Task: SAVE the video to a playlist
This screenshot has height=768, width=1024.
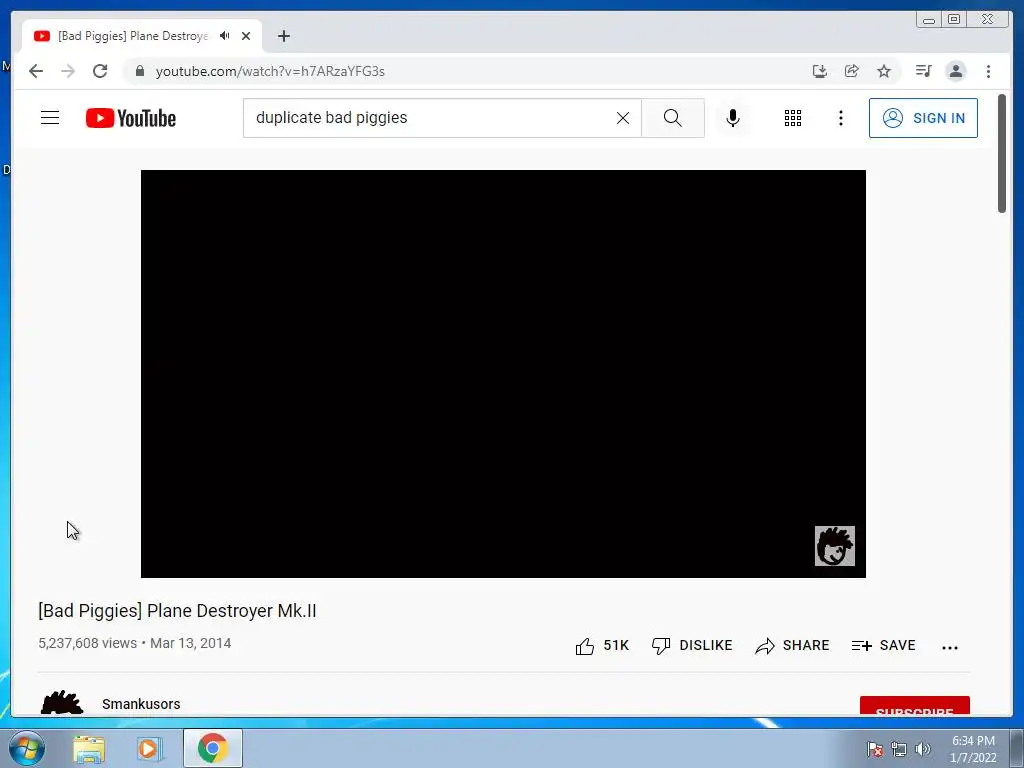Action: point(884,646)
